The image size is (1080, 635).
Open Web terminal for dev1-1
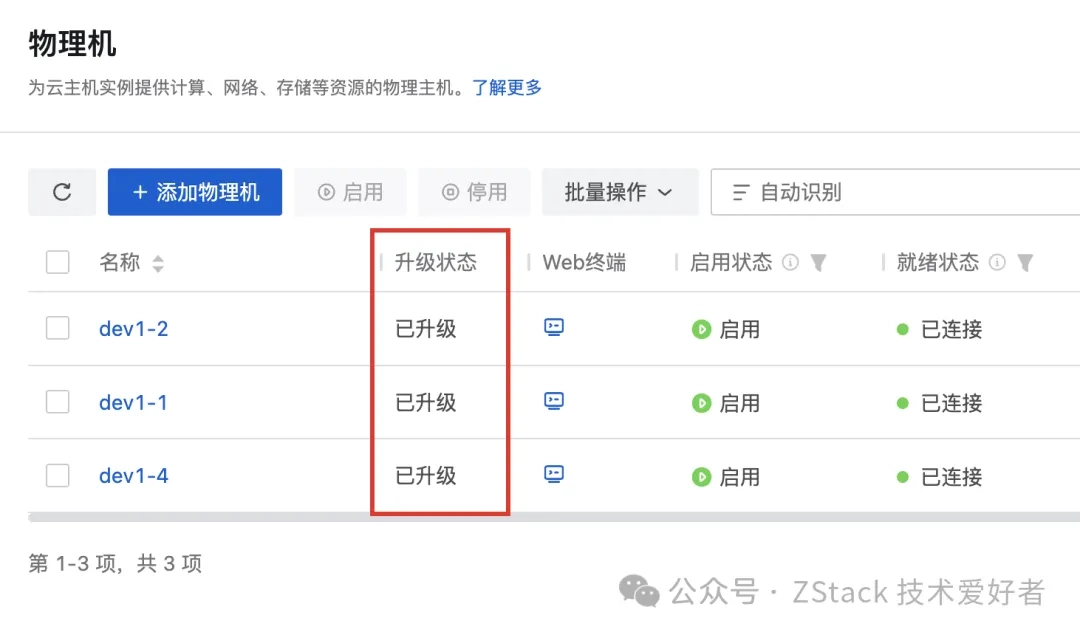point(554,401)
